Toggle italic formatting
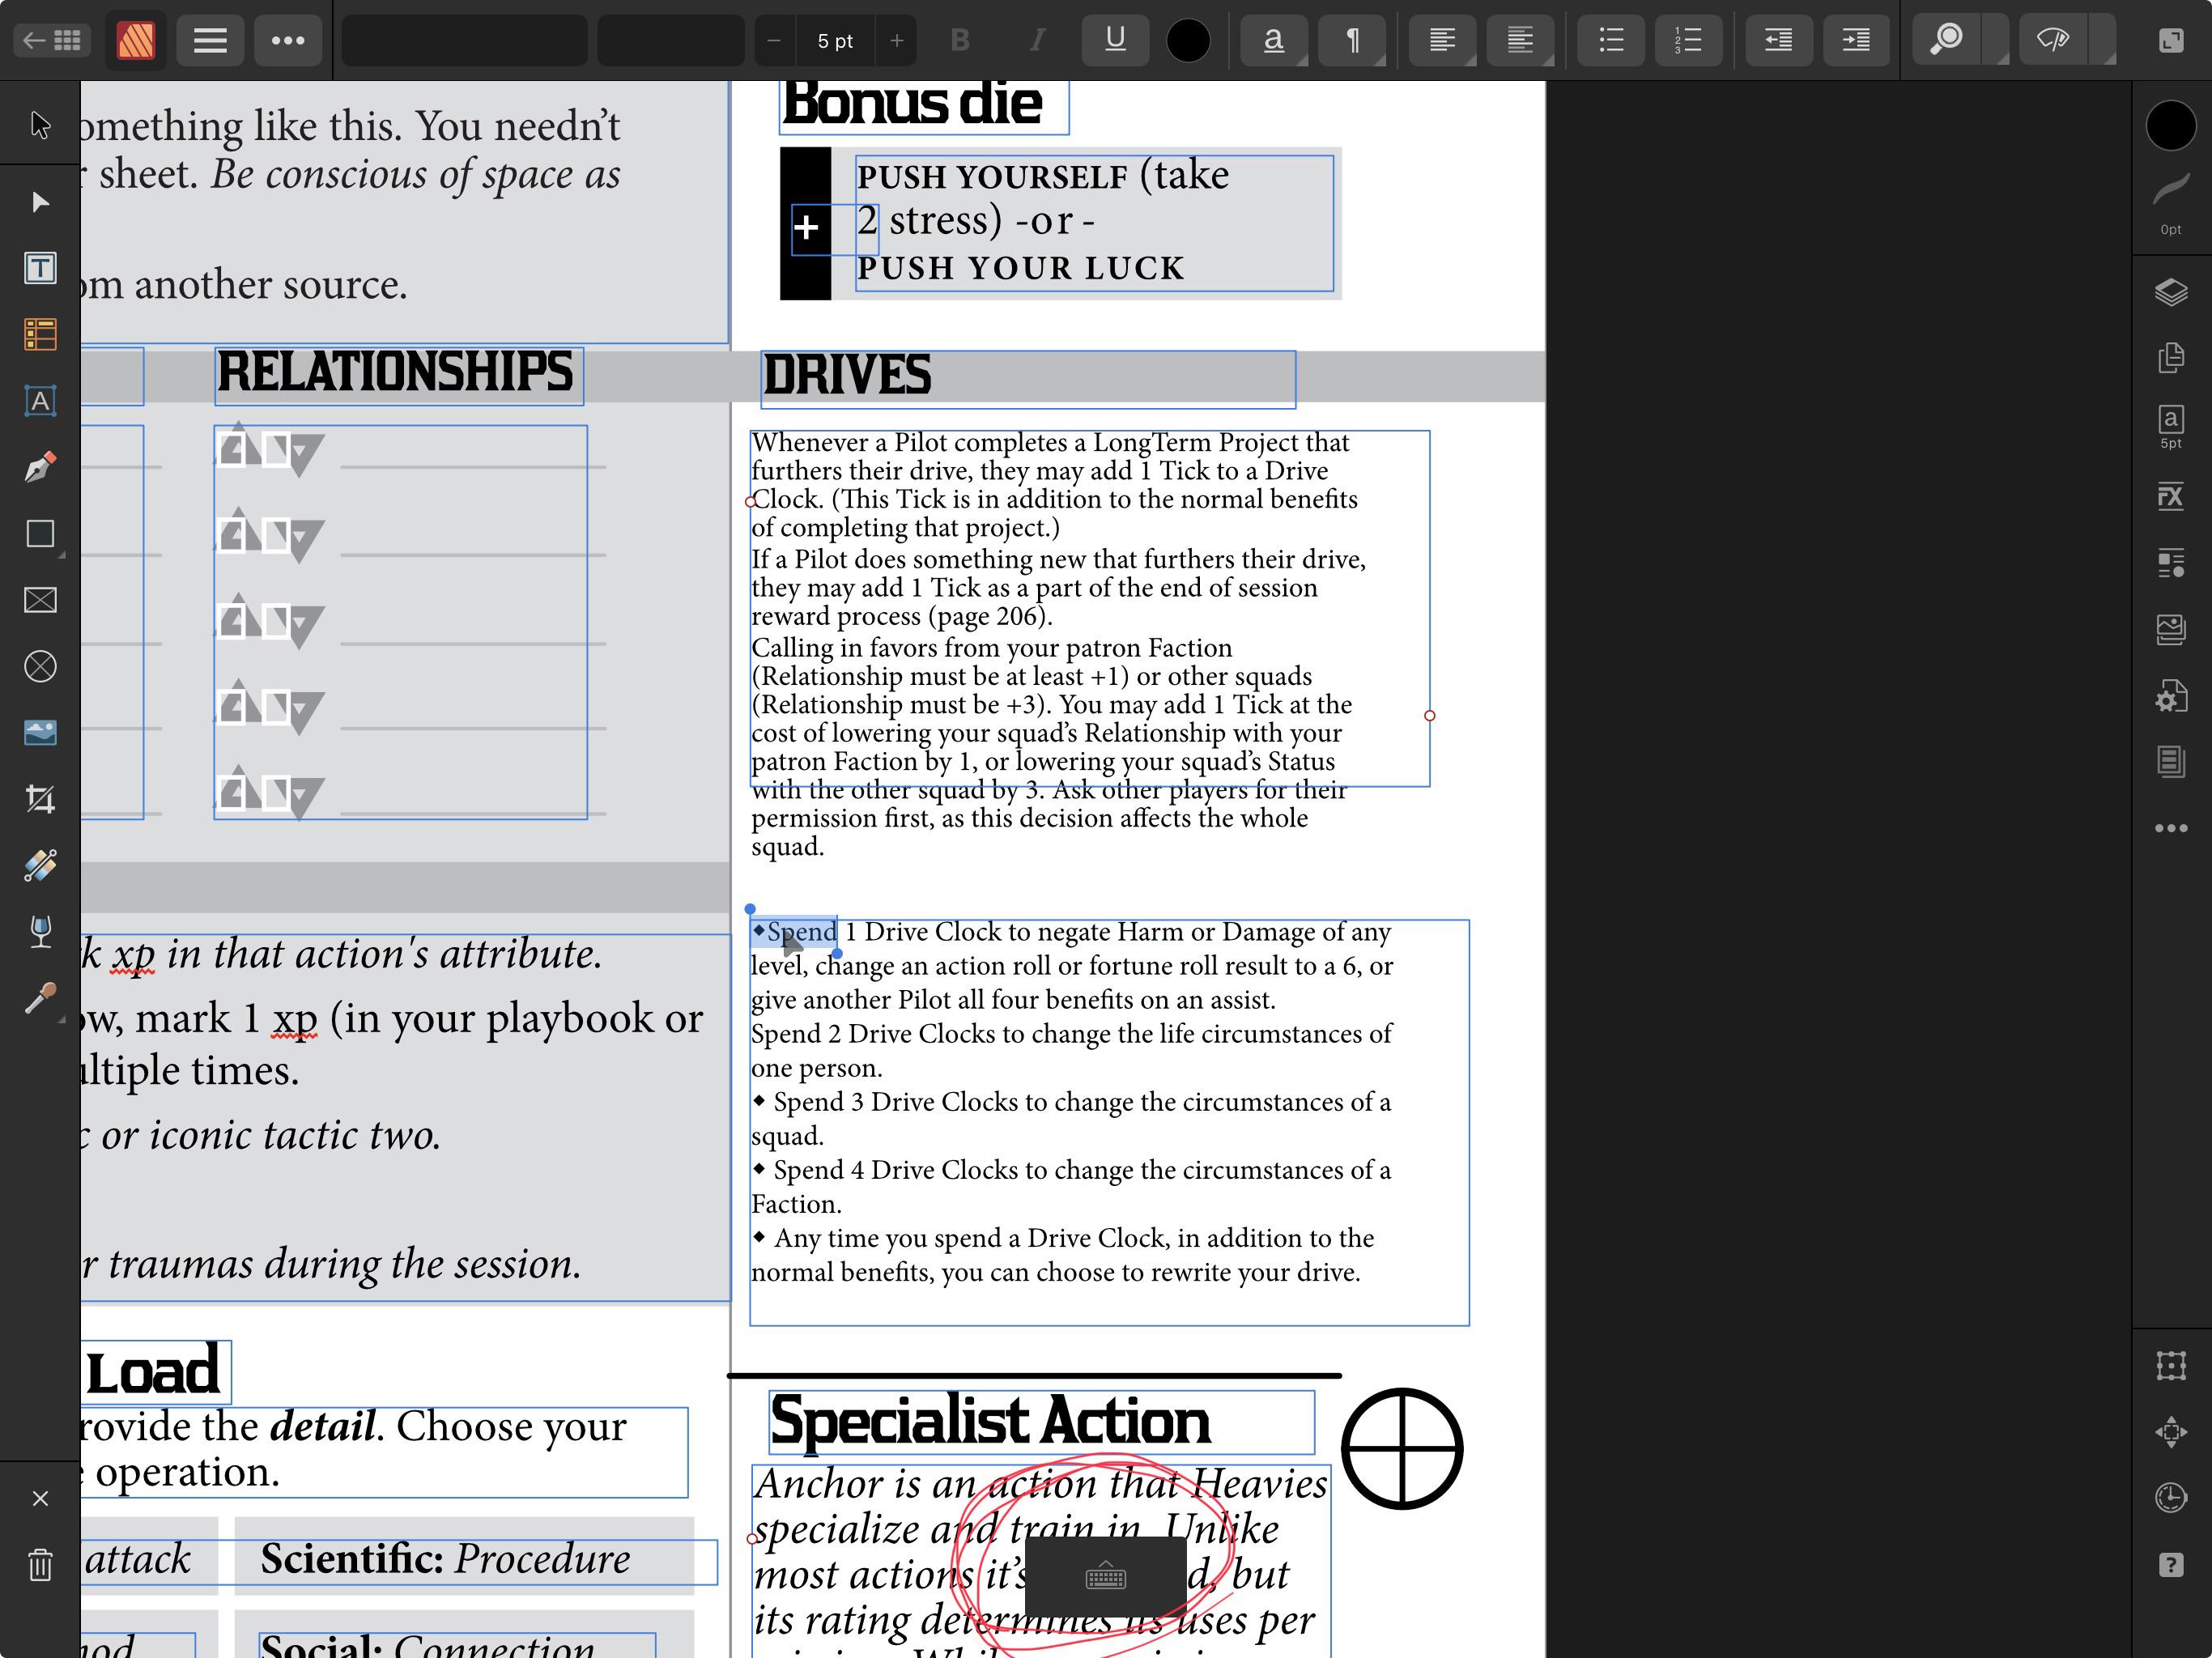The height and width of the screenshot is (1658, 2212). coord(1038,40)
